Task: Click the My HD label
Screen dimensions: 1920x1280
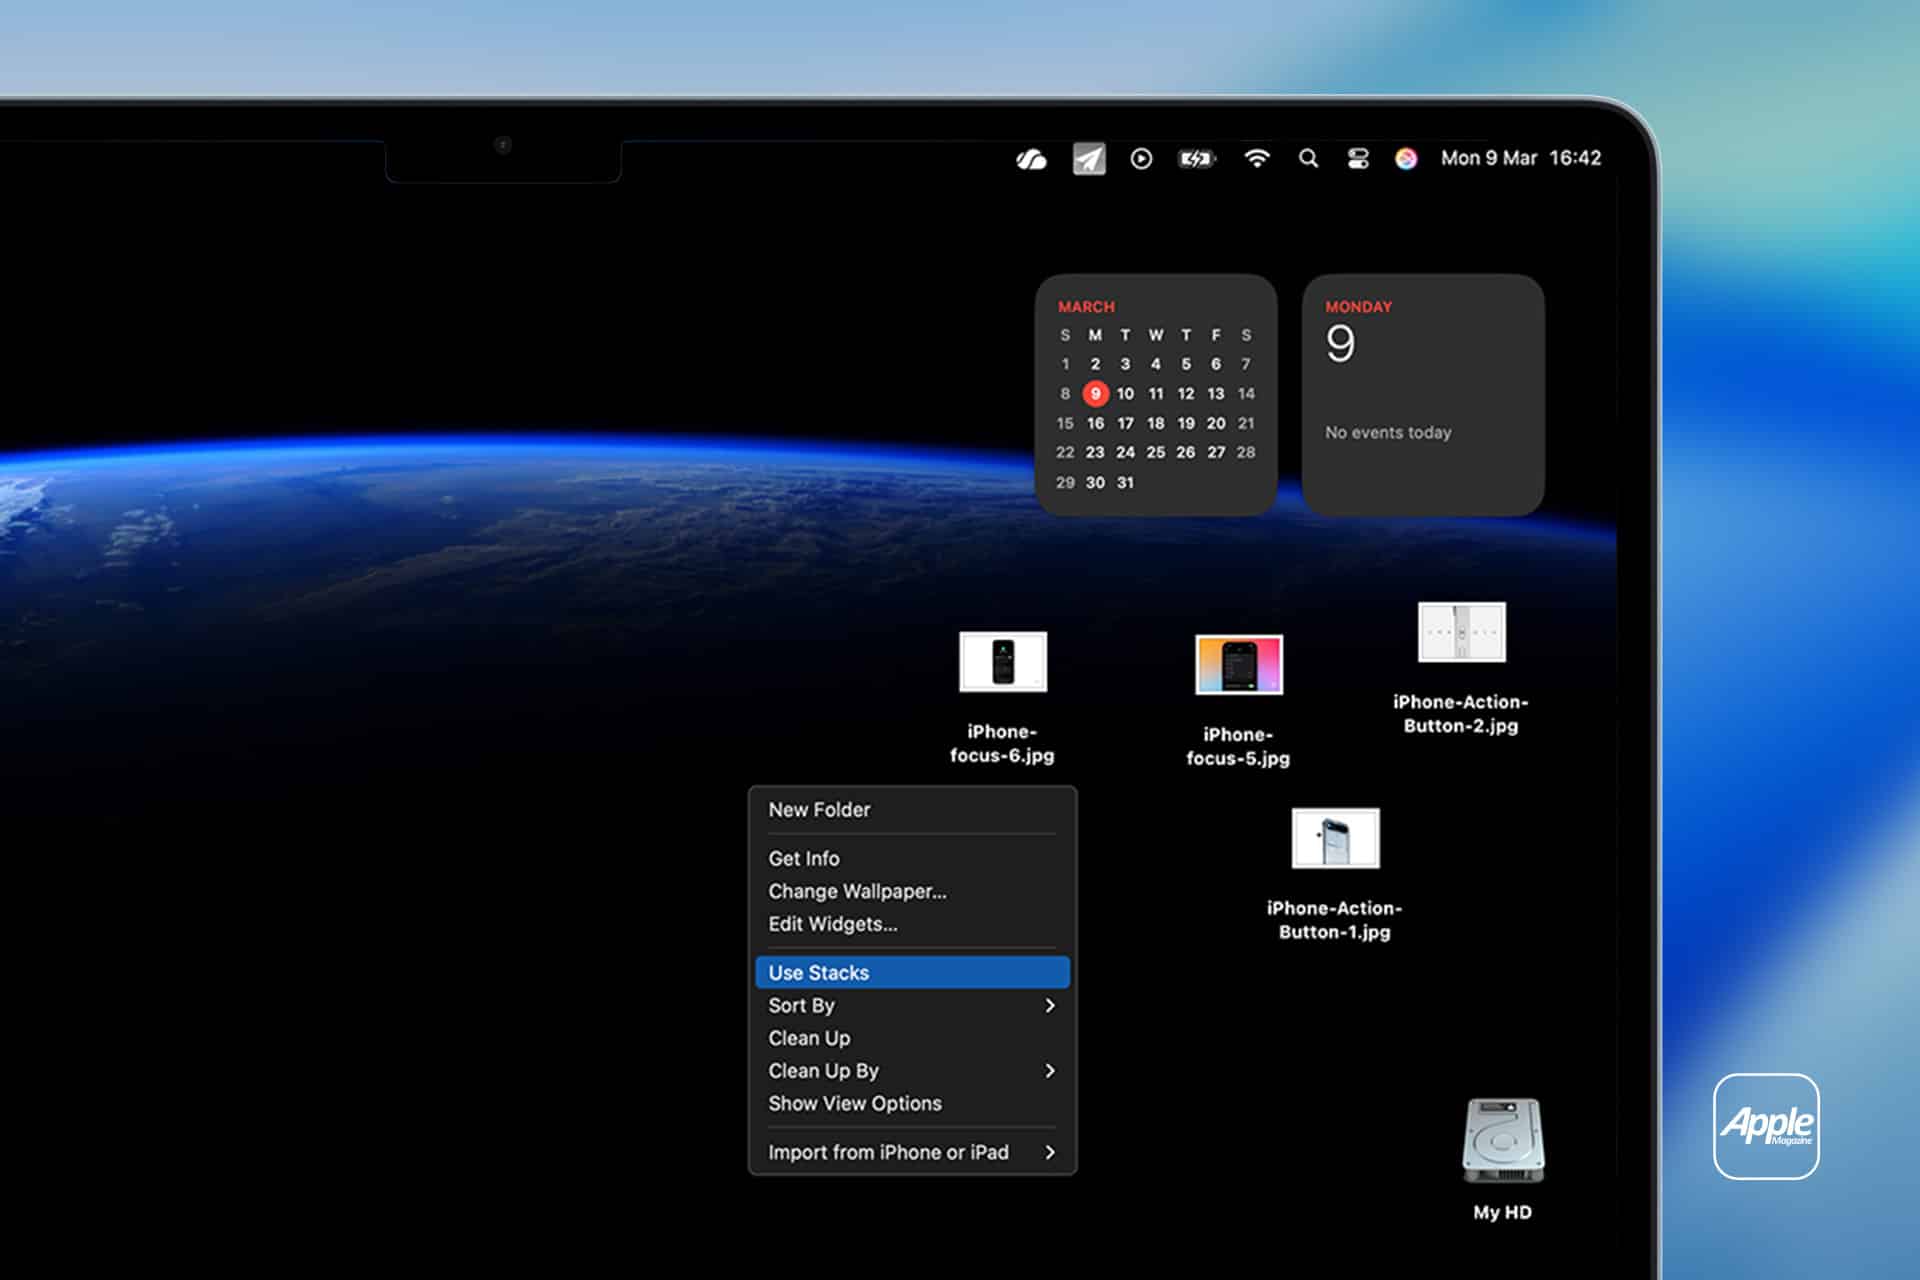Action: [x=1503, y=1212]
